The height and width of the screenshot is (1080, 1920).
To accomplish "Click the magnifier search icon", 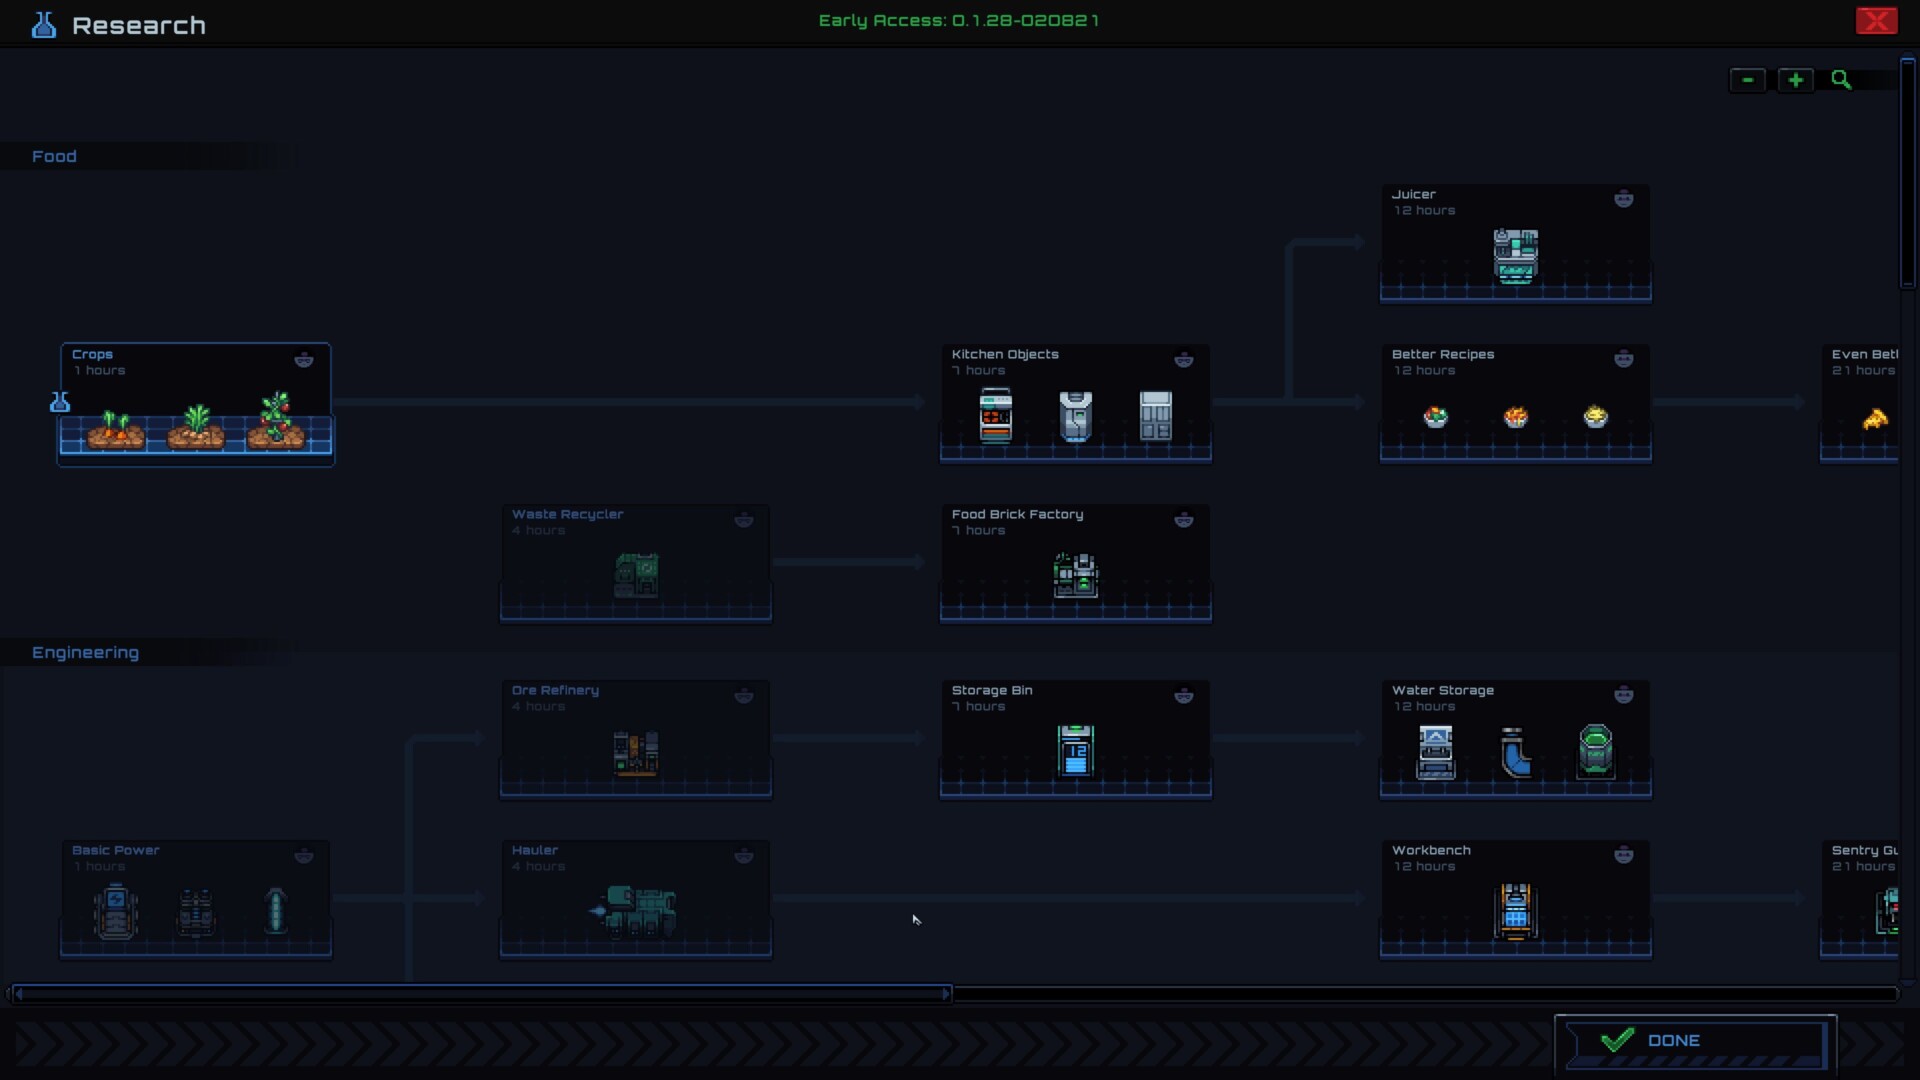I will pos(1841,80).
